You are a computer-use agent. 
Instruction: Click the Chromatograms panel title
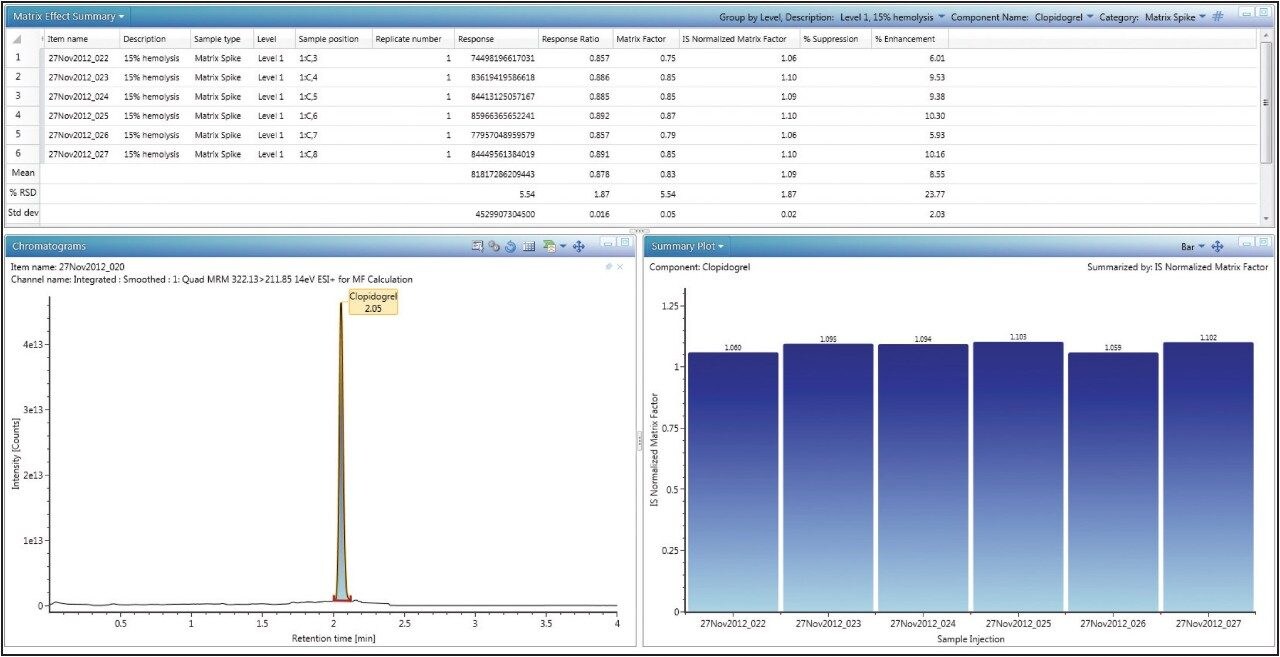[49, 246]
